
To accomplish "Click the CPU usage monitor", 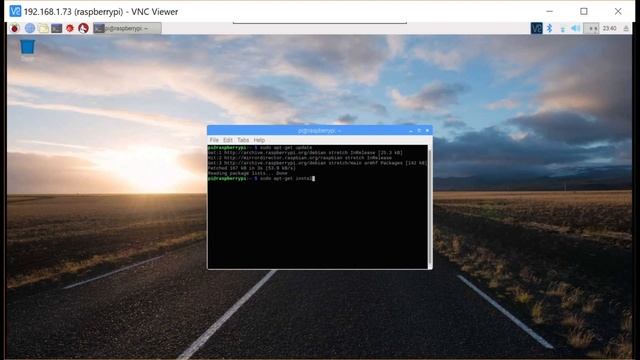I will click(591, 28).
